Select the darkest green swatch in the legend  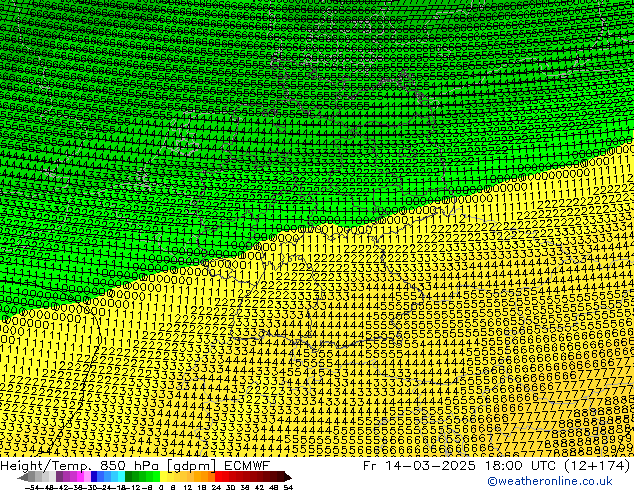[x=129, y=476]
